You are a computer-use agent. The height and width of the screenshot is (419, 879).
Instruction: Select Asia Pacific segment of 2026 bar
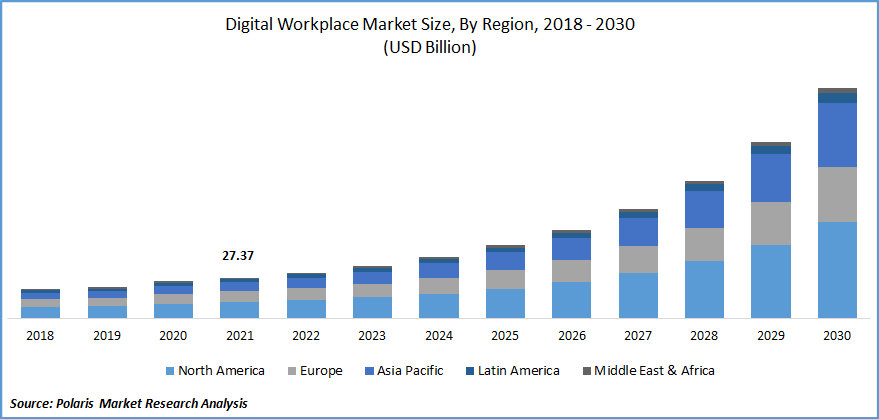(572, 249)
